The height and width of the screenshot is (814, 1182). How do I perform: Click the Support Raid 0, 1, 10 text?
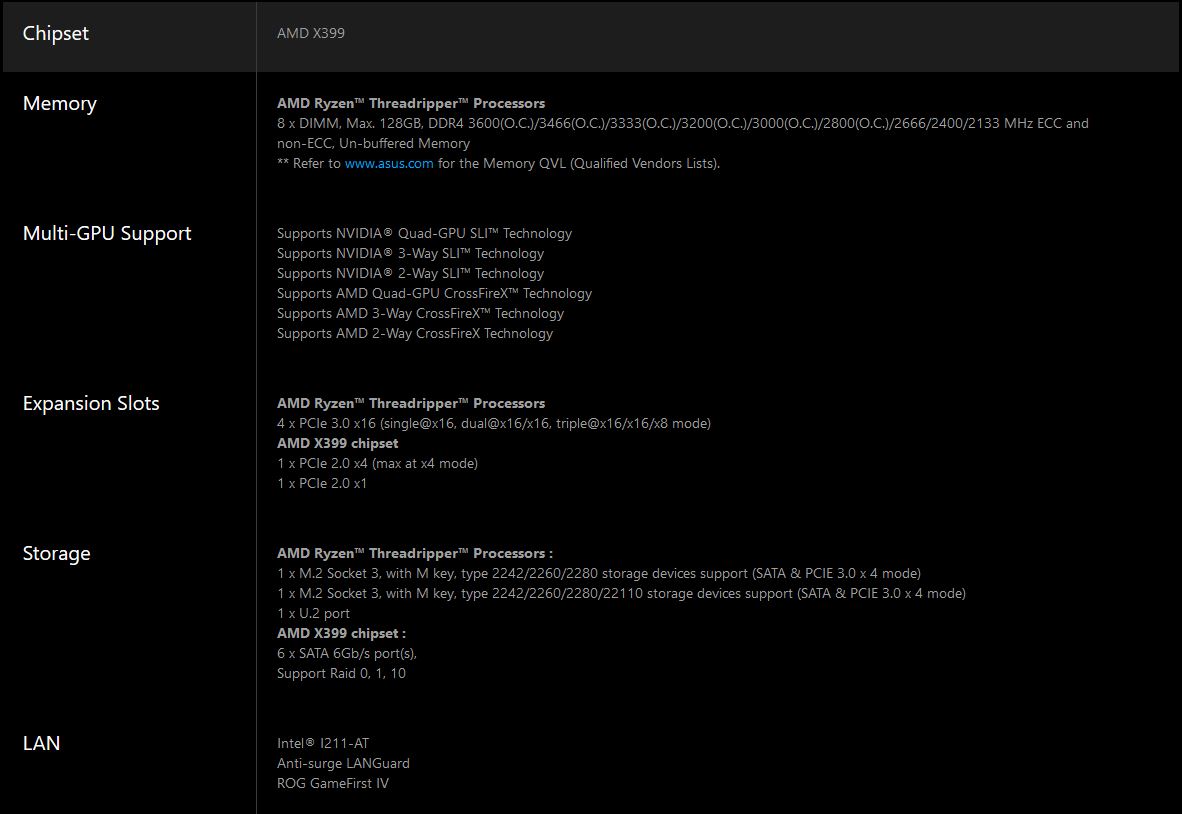coord(341,673)
